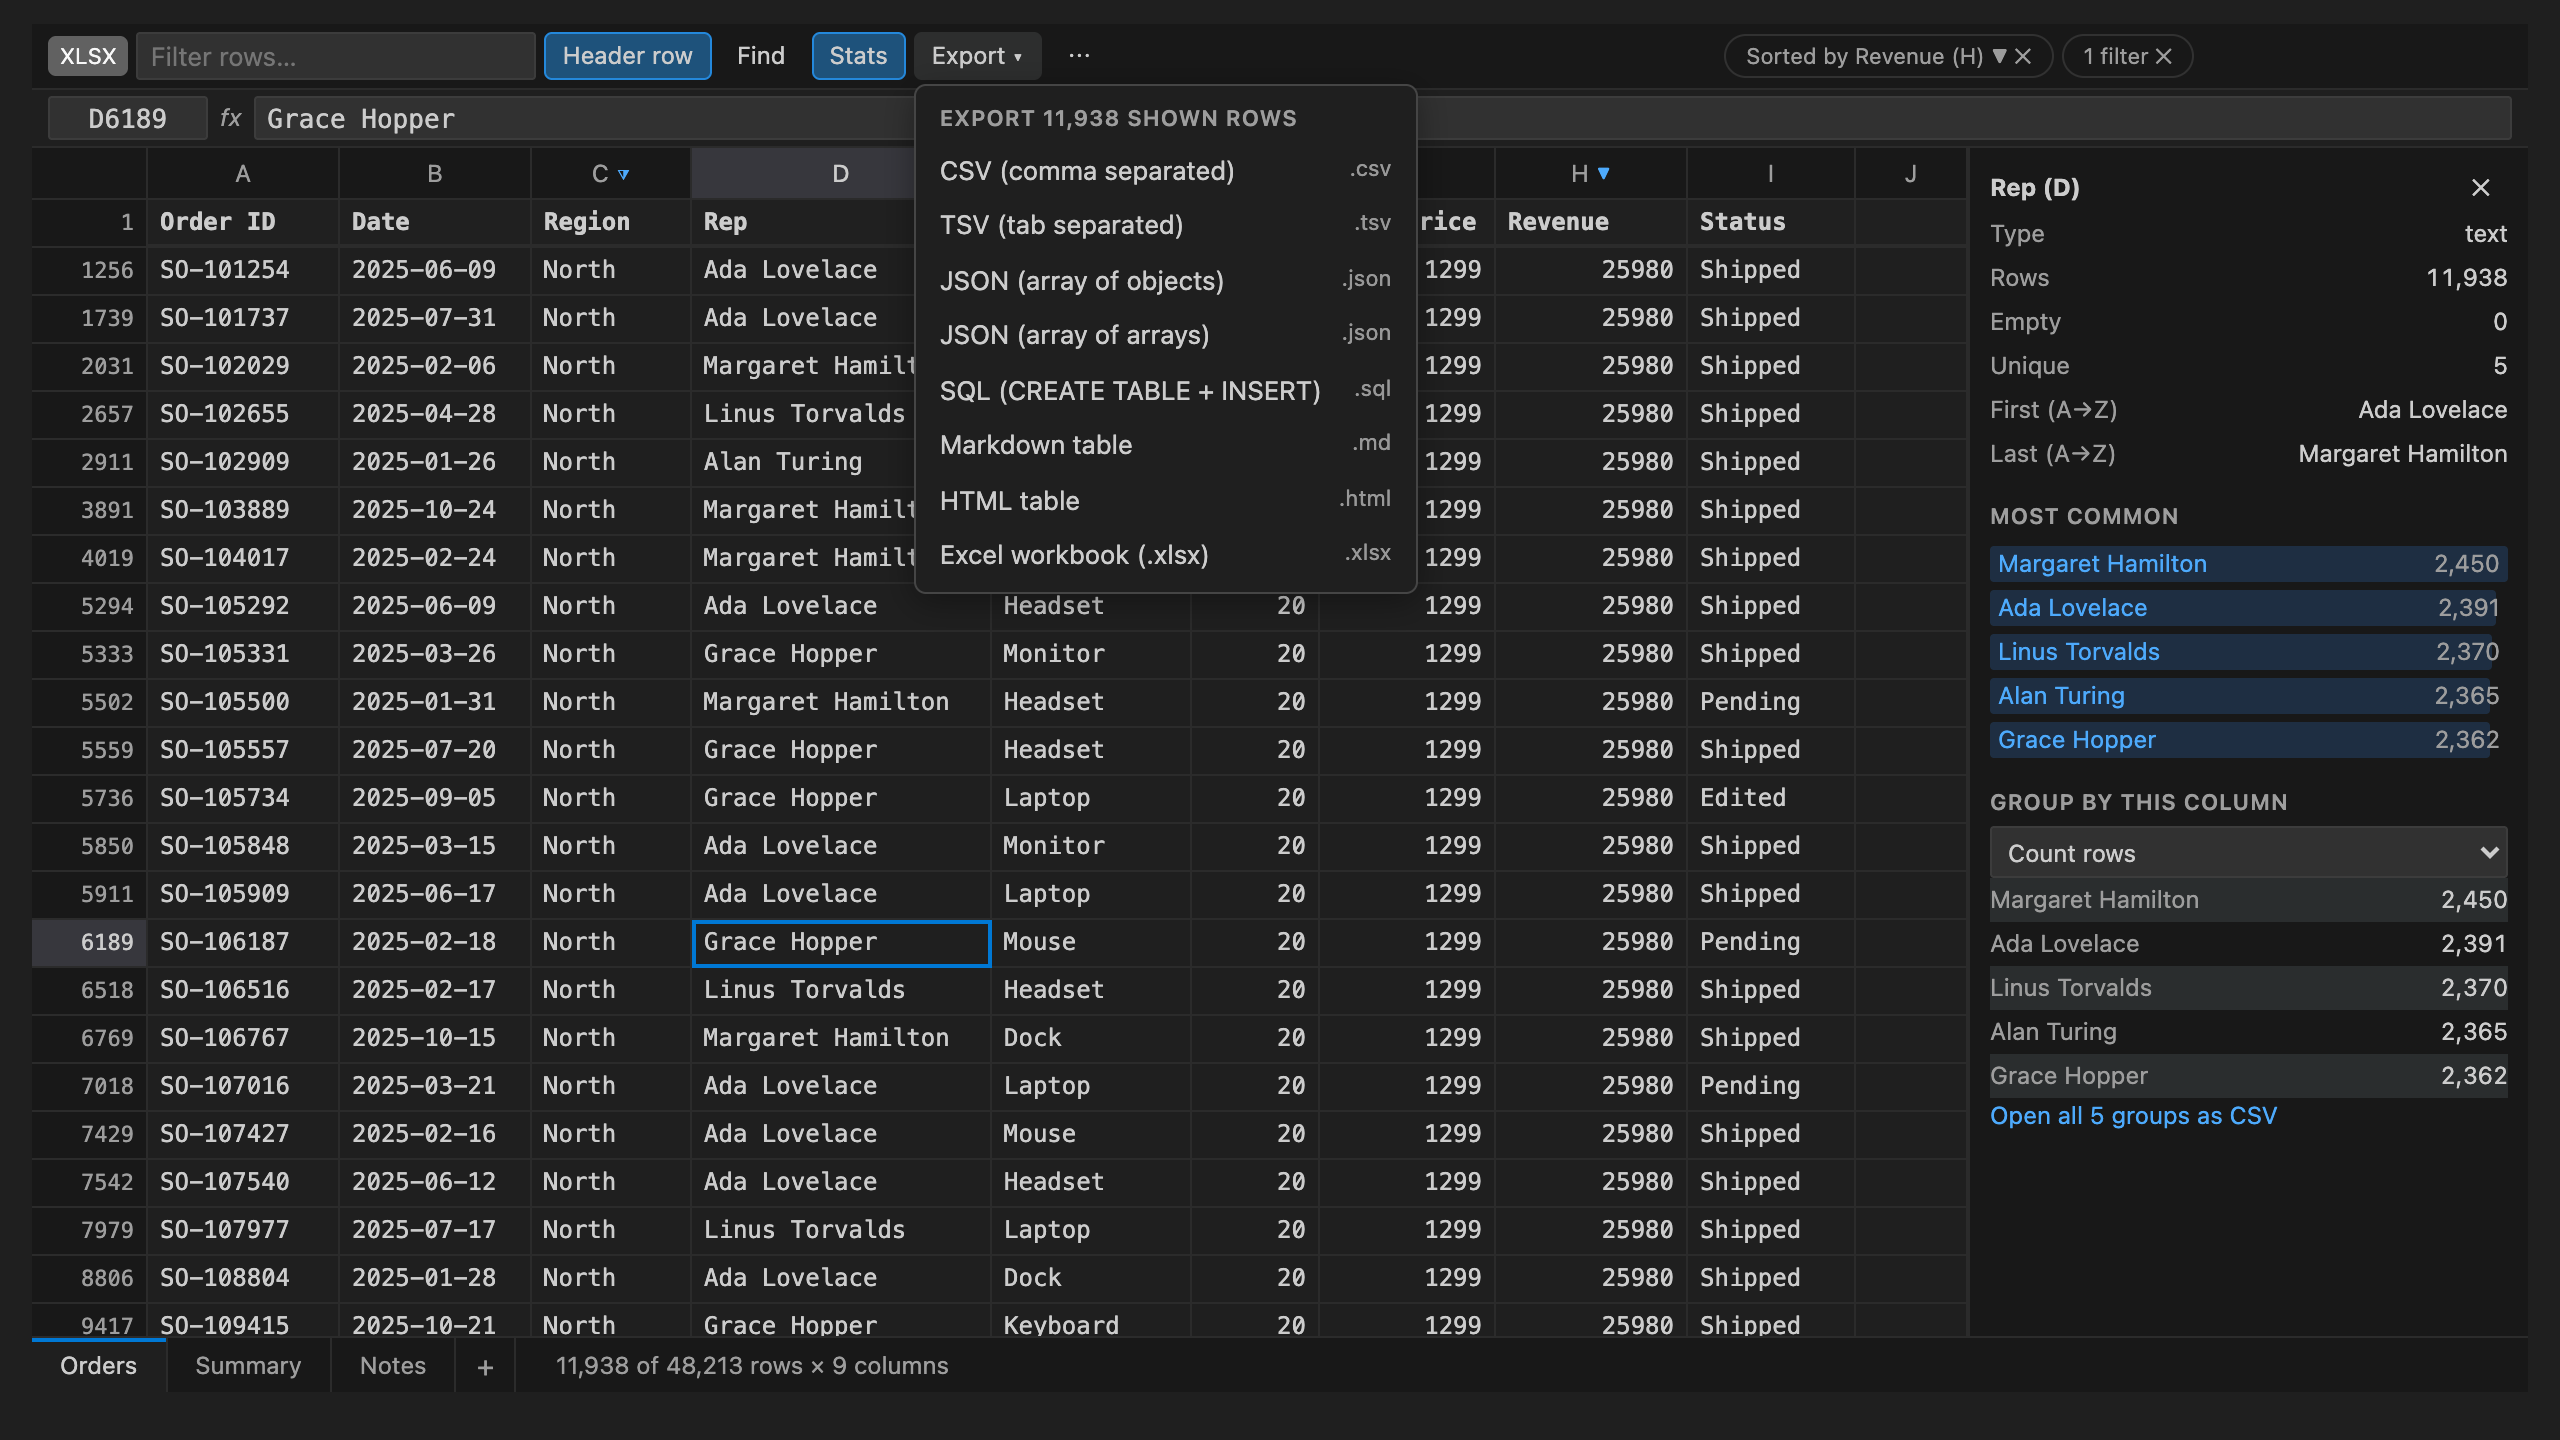Select column B header
Viewport: 2560px width, 1440px height.
[x=435, y=174]
